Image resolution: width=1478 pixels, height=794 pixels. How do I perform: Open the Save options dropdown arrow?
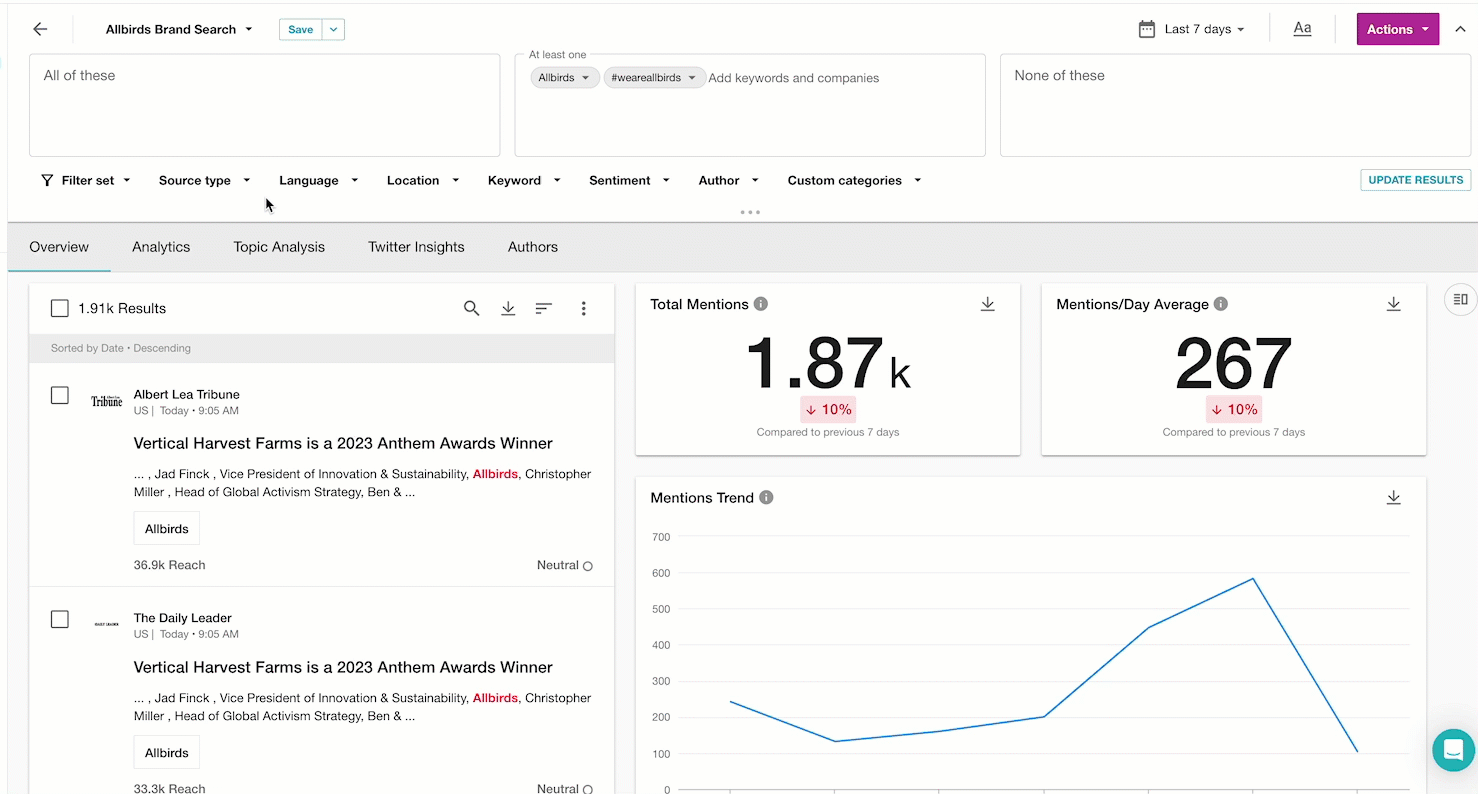coord(334,29)
